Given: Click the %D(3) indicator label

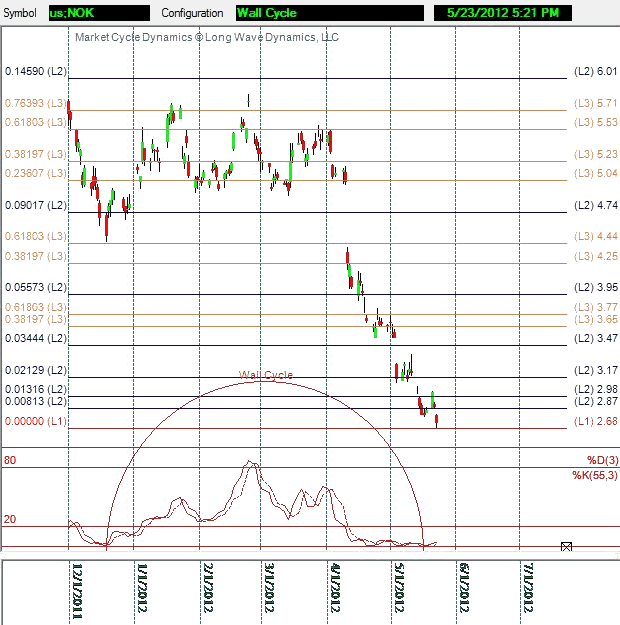Looking at the screenshot, I should (604, 459).
